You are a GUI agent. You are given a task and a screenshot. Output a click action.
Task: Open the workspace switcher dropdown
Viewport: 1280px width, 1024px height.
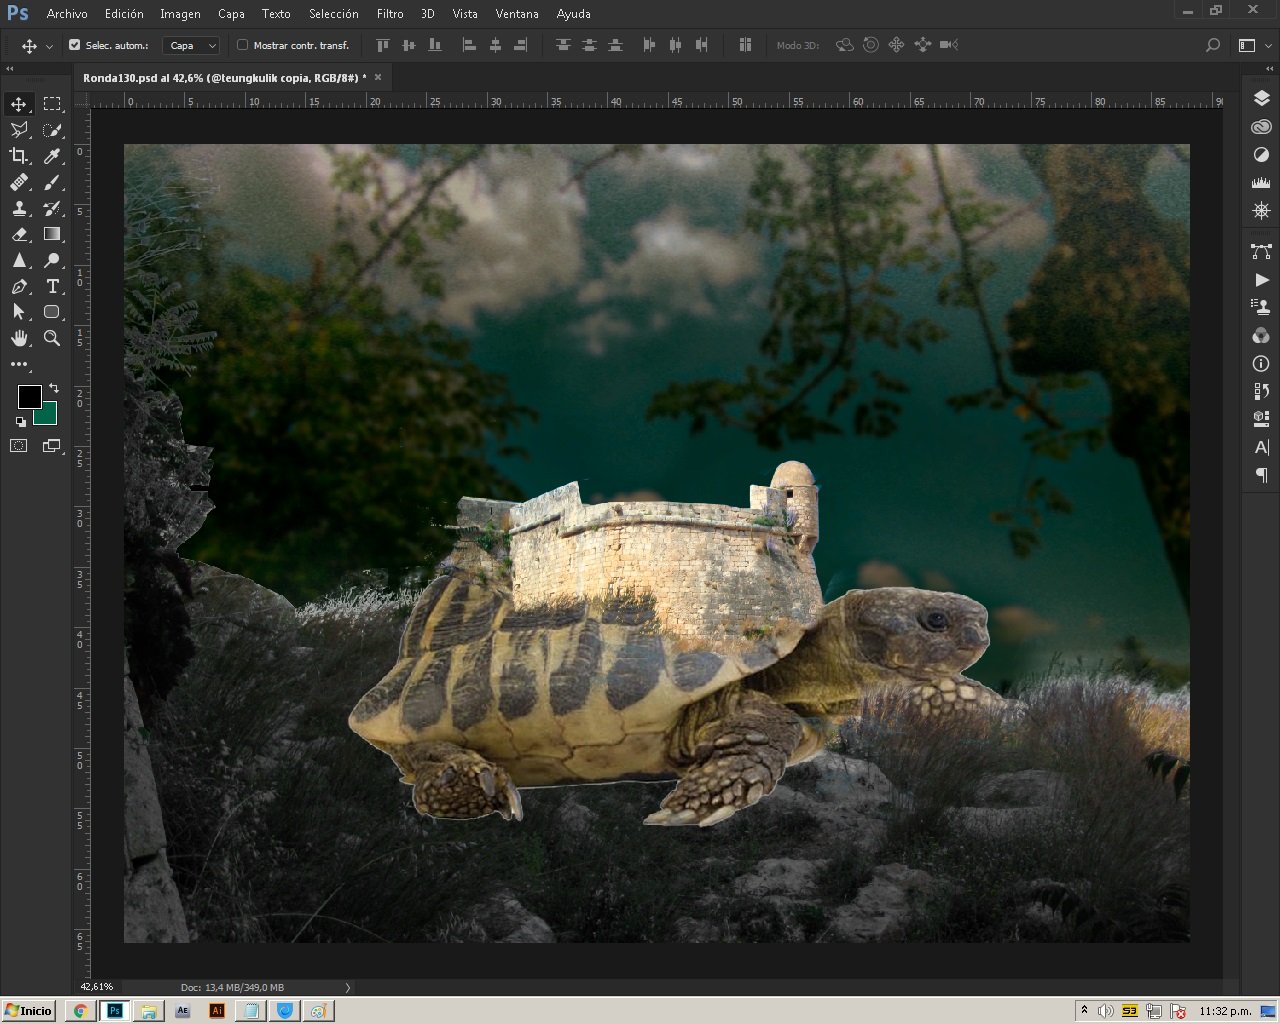(1247, 45)
